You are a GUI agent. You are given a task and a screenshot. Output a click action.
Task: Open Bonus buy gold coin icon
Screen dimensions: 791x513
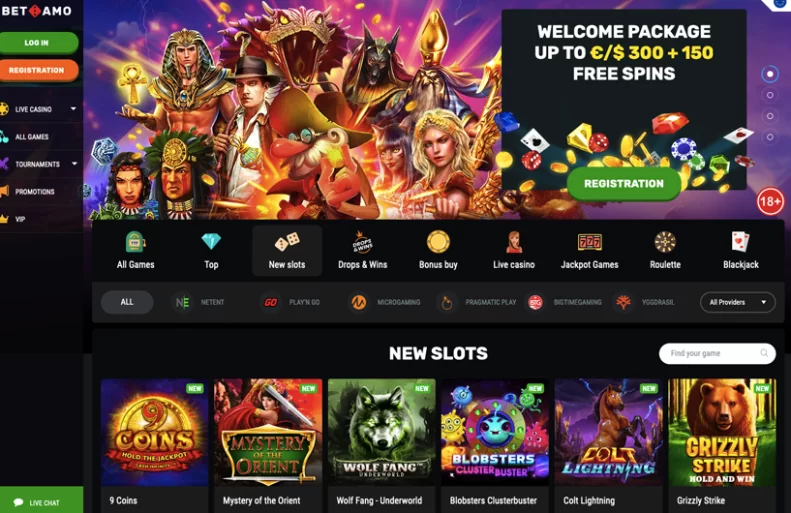(x=438, y=242)
